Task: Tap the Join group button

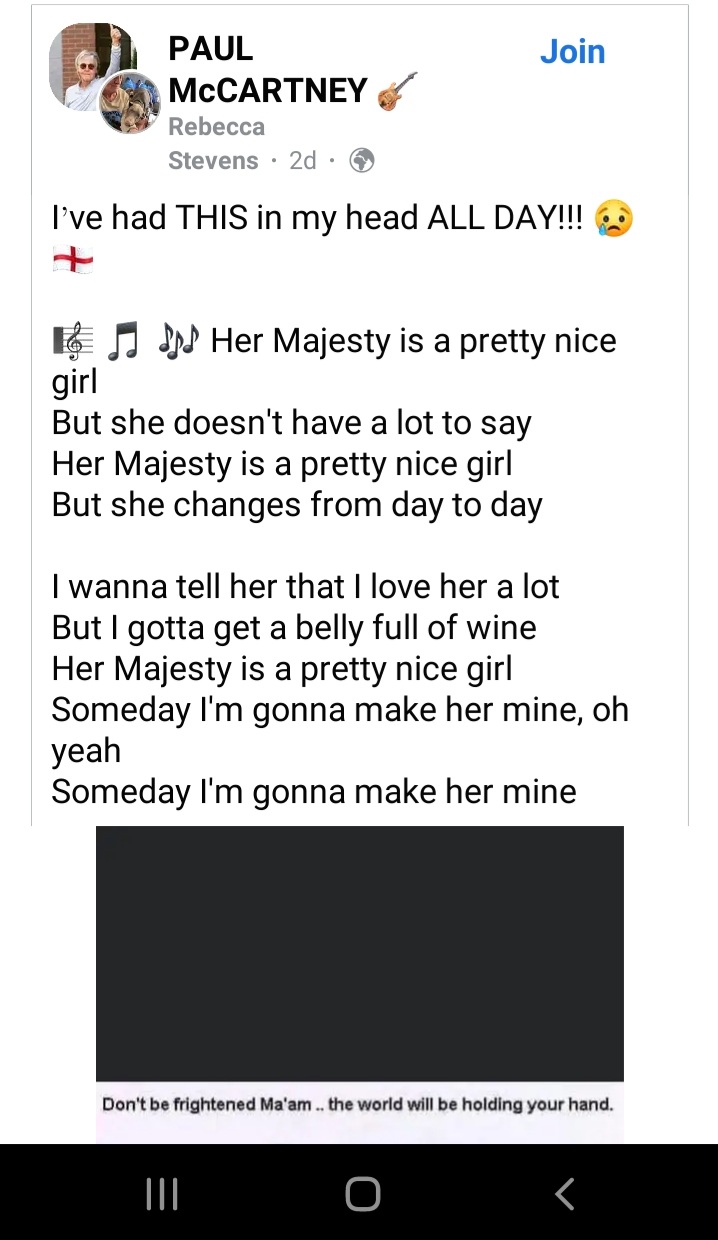Action: (572, 52)
